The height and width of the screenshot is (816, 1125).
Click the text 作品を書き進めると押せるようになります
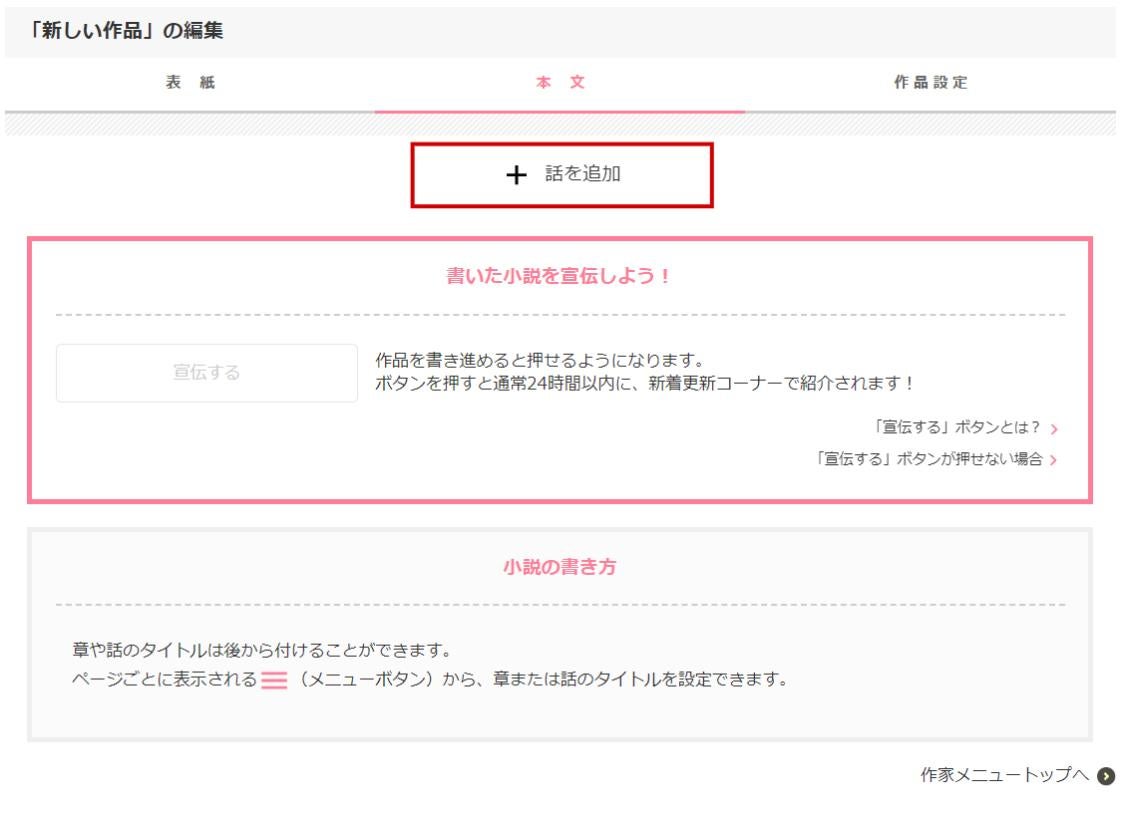tap(539, 361)
